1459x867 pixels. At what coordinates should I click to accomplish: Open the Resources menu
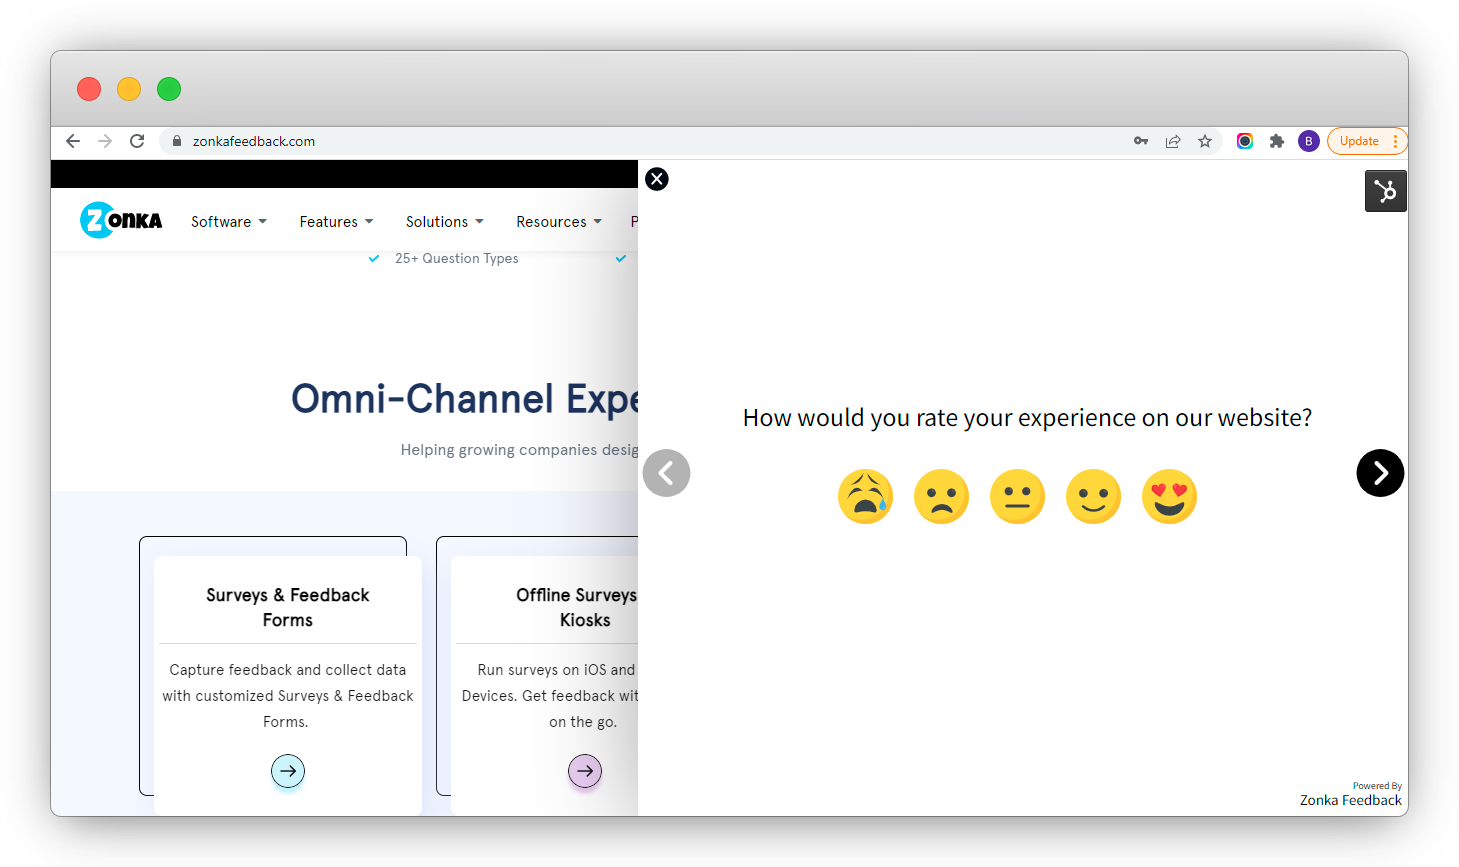coord(558,221)
